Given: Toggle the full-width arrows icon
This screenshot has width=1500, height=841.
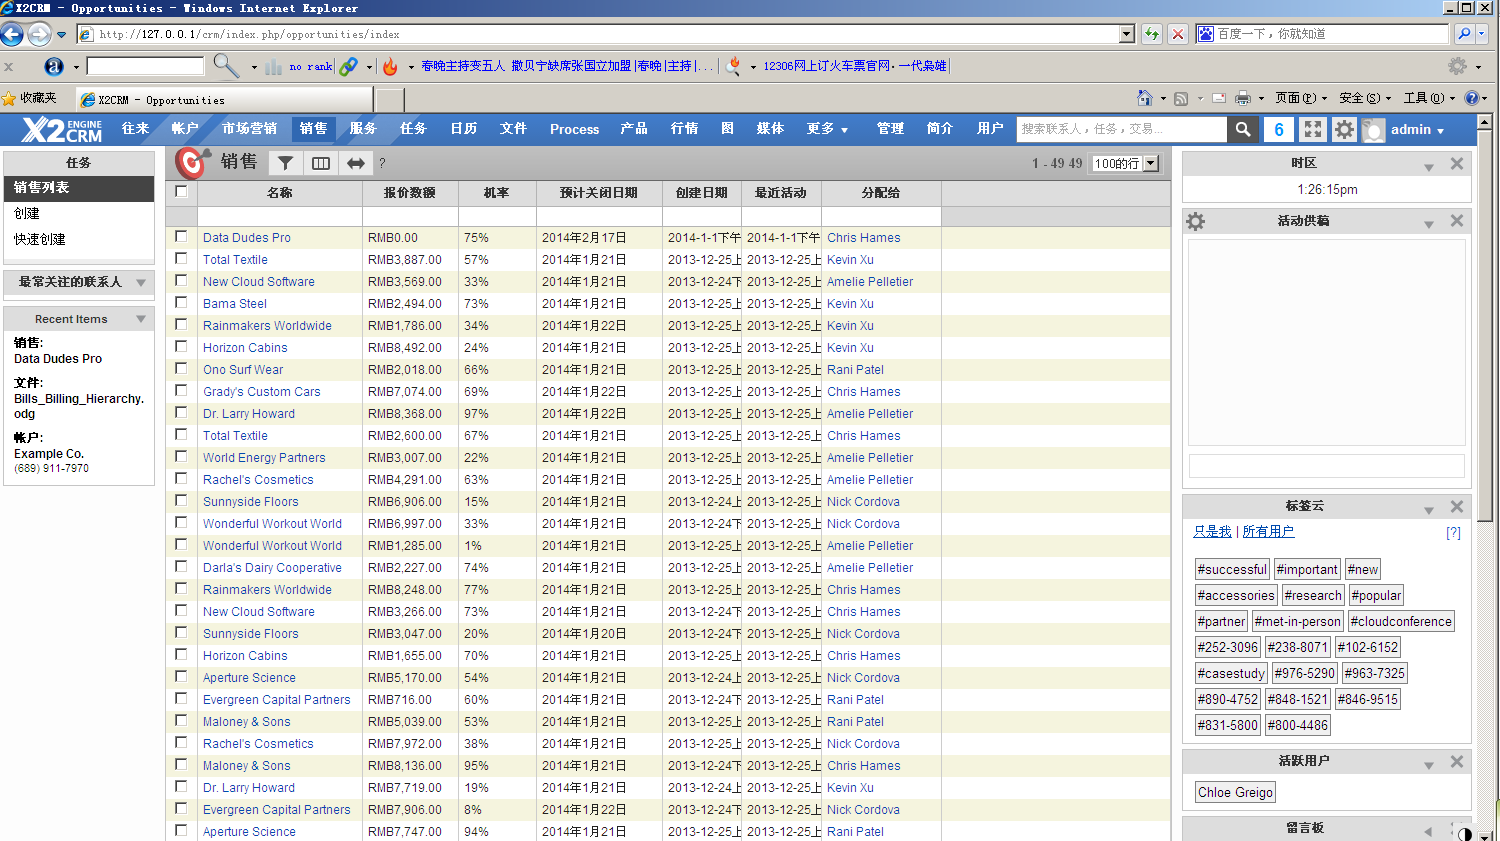Looking at the screenshot, I should [x=356, y=163].
